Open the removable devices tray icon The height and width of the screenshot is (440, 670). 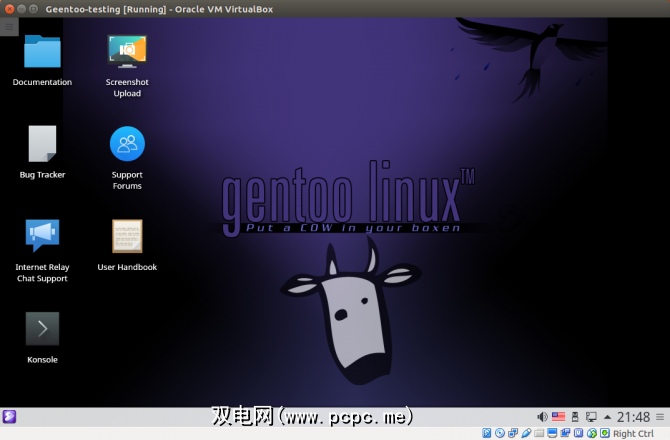[575, 417]
